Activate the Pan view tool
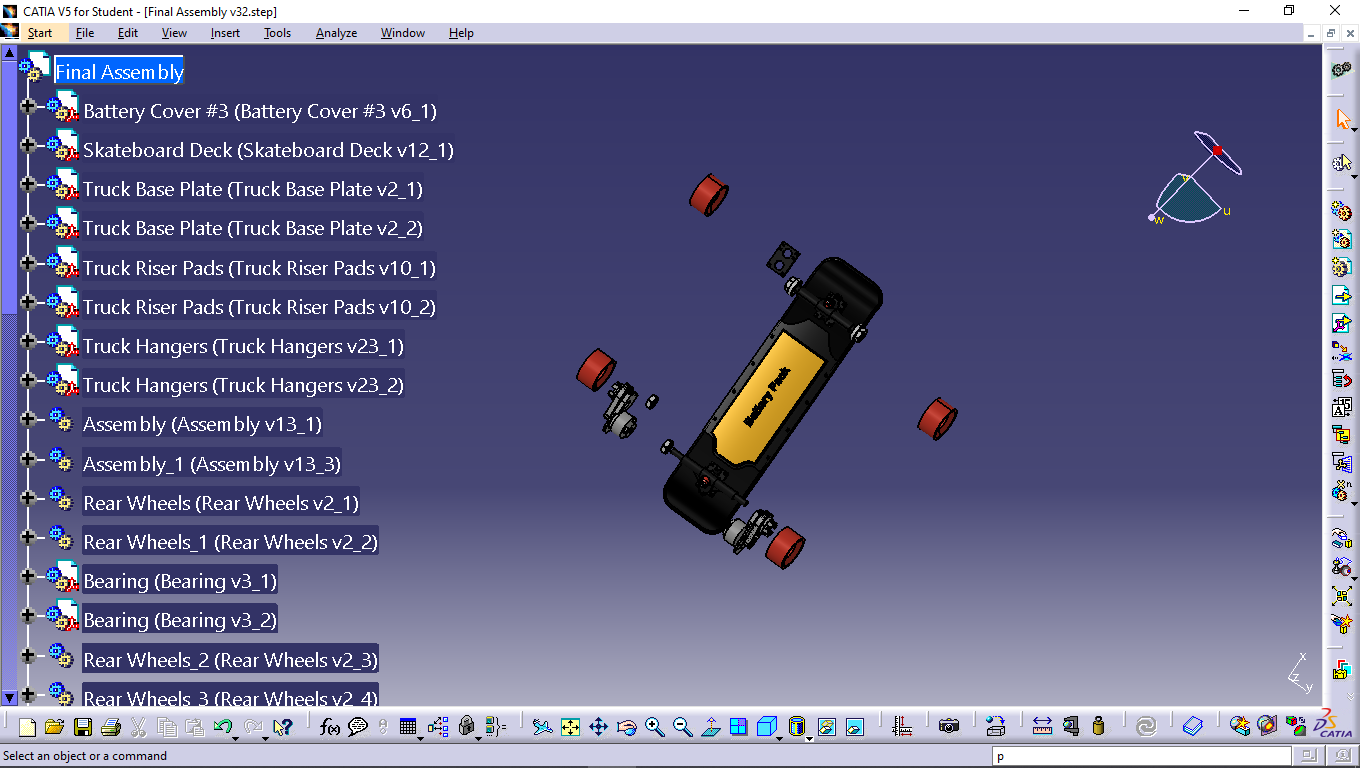This screenshot has width=1360, height=768. [598, 727]
